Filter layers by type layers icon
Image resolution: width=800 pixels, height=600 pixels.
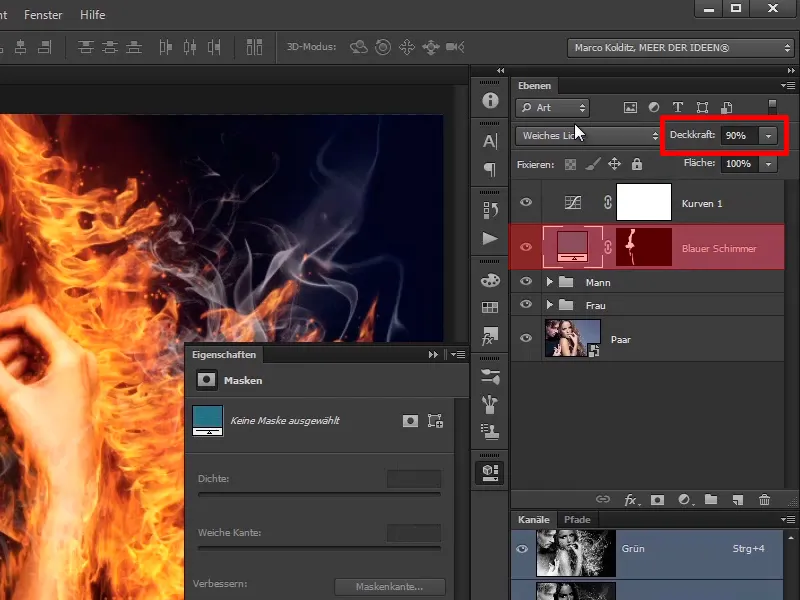(678, 107)
